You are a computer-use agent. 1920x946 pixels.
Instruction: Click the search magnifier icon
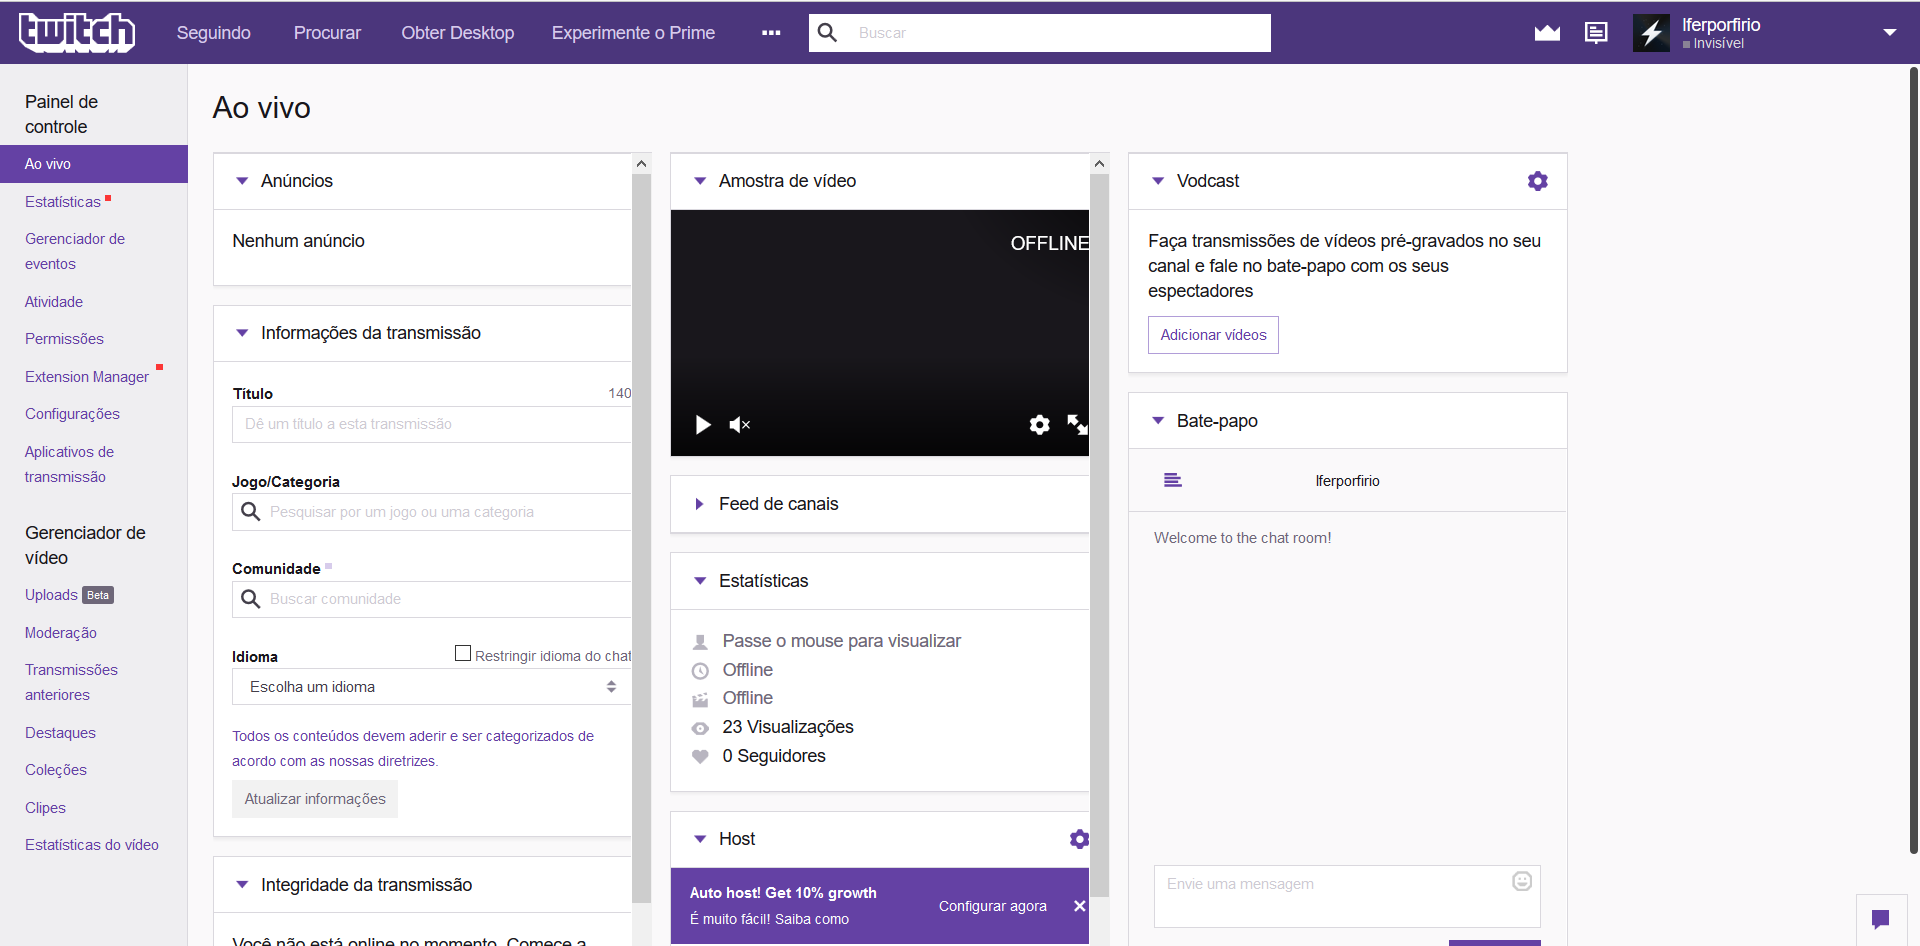(x=827, y=33)
